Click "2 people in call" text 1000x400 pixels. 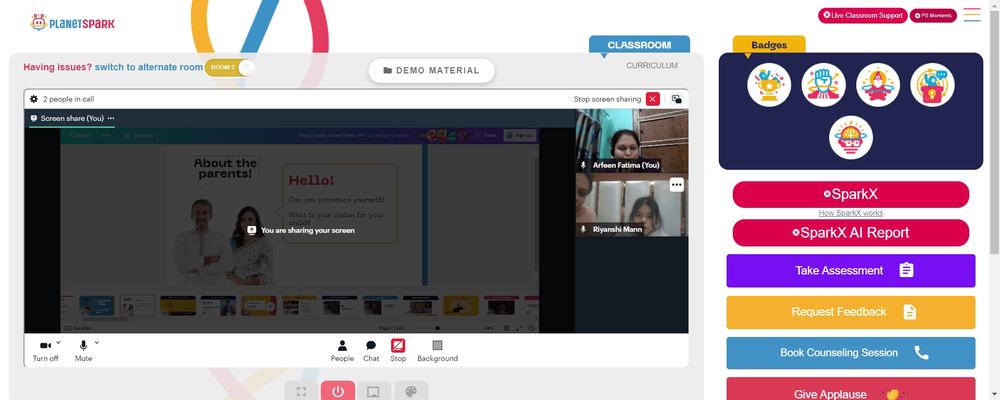click(x=69, y=99)
